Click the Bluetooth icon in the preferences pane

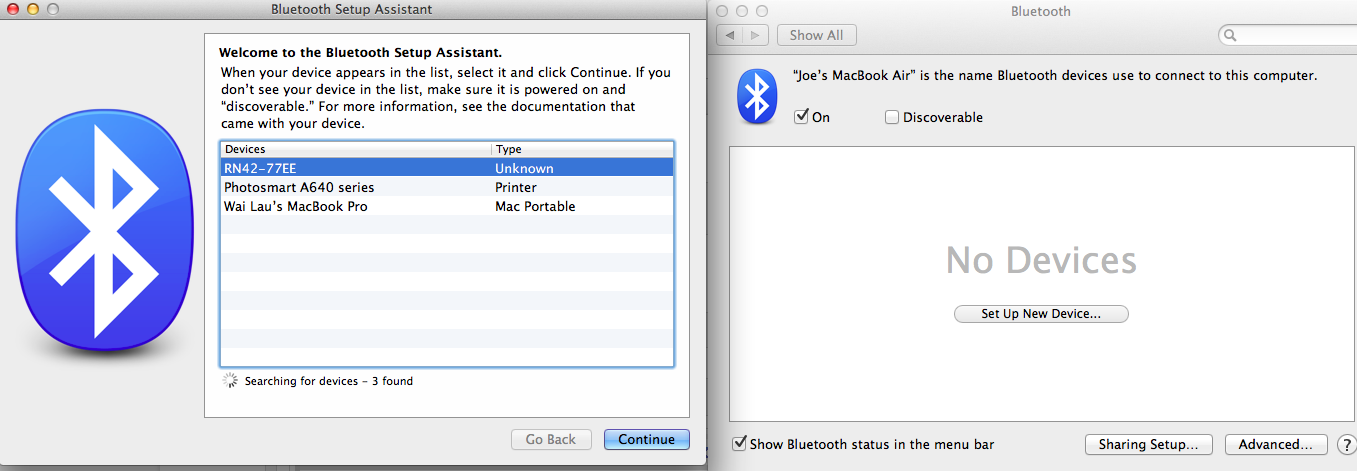tap(758, 98)
